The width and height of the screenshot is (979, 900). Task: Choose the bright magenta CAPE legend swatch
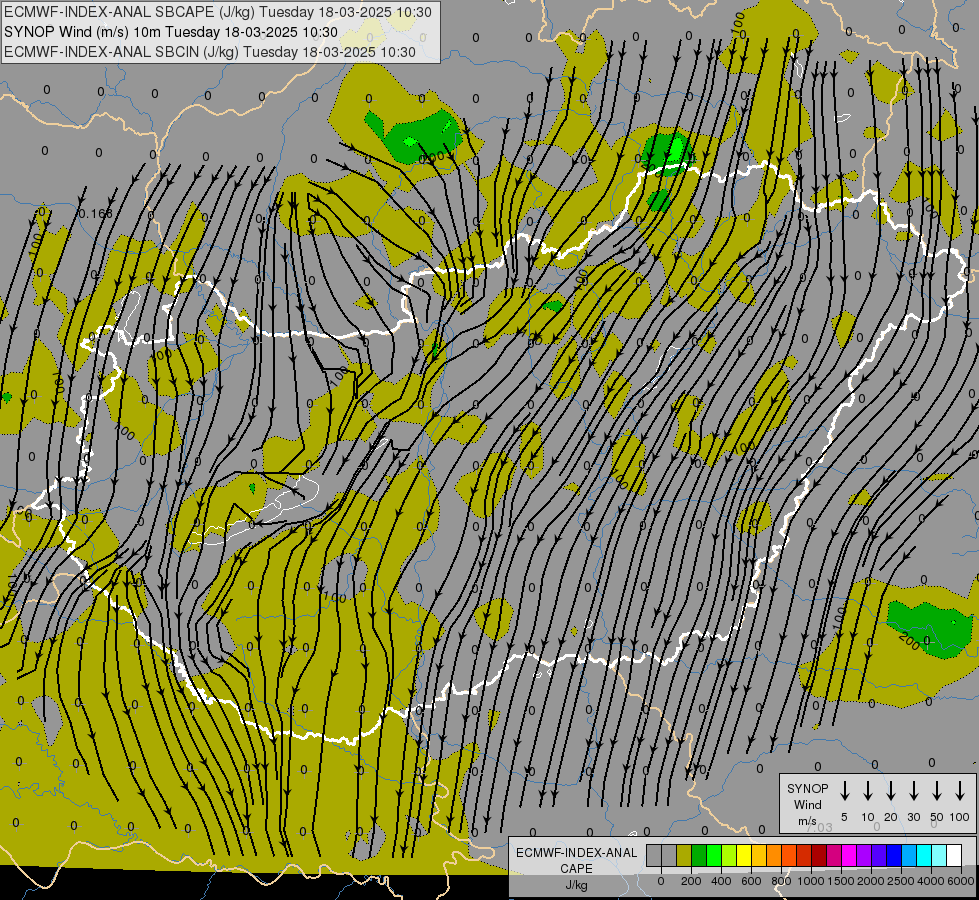850,855
